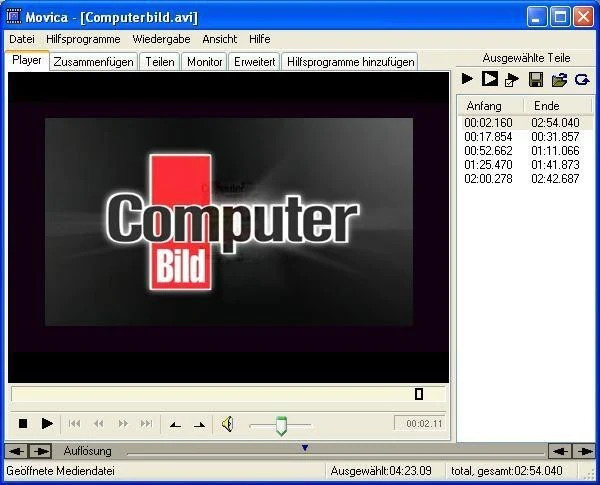Select the row starting at 00:17.854
The width and height of the screenshot is (600, 485).
[525, 137]
